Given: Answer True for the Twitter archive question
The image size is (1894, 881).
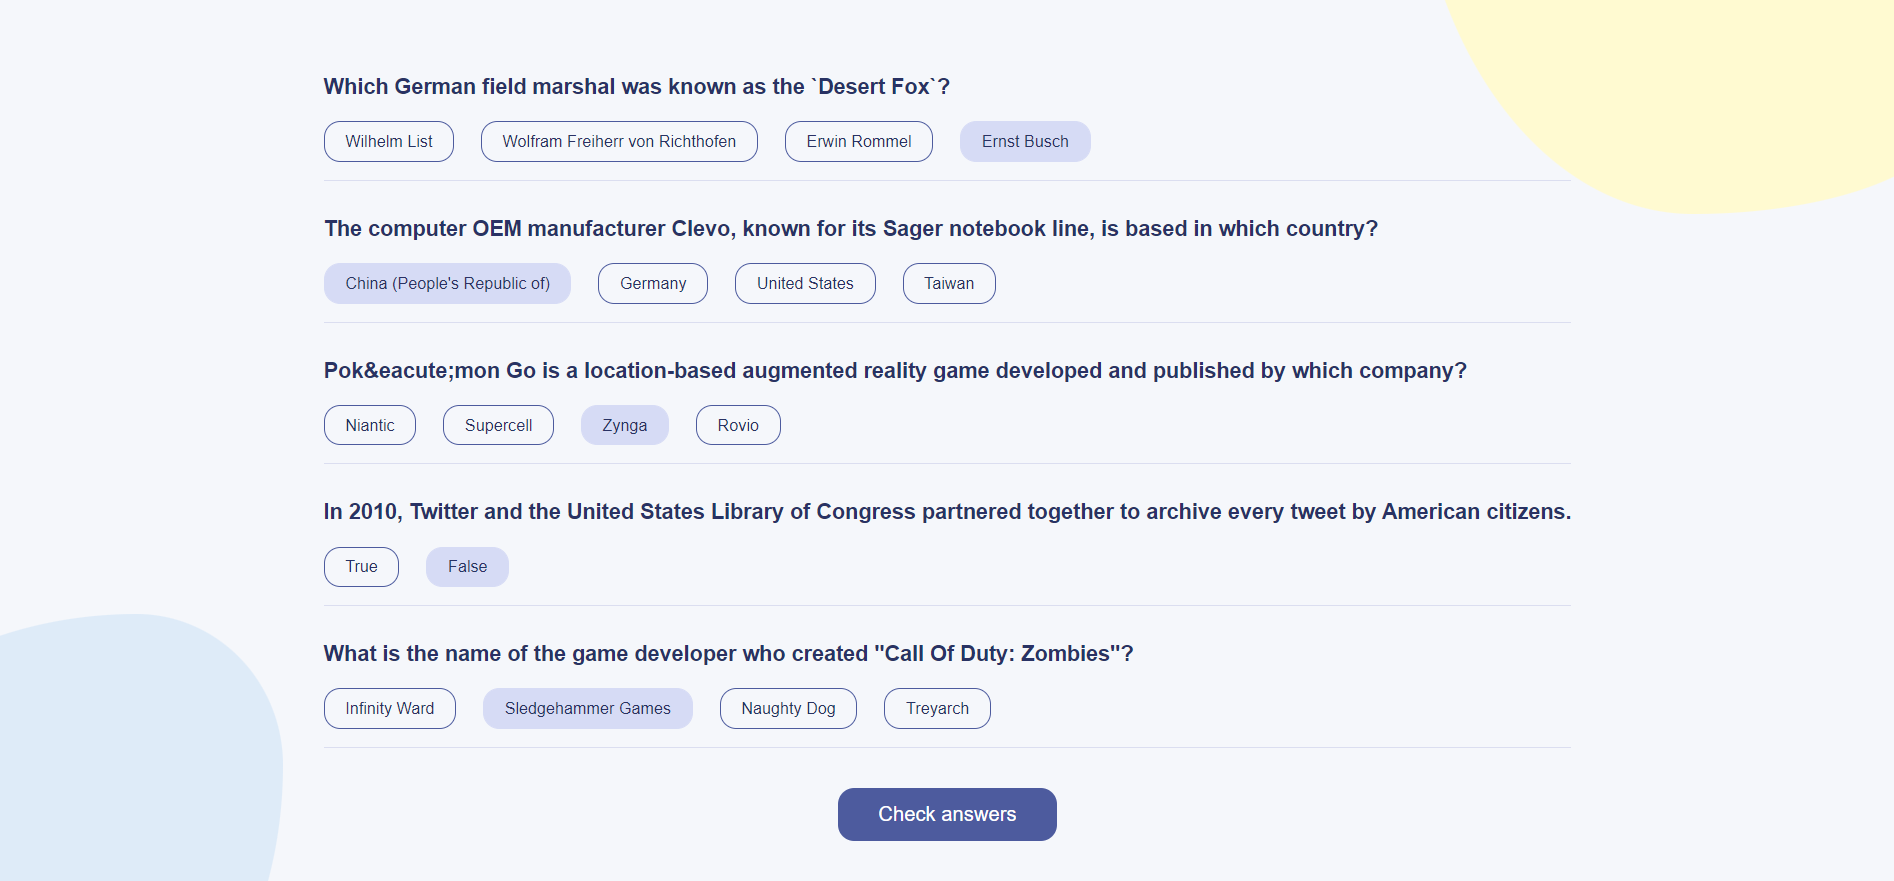Looking at the screenshot, I should point(361,567).
